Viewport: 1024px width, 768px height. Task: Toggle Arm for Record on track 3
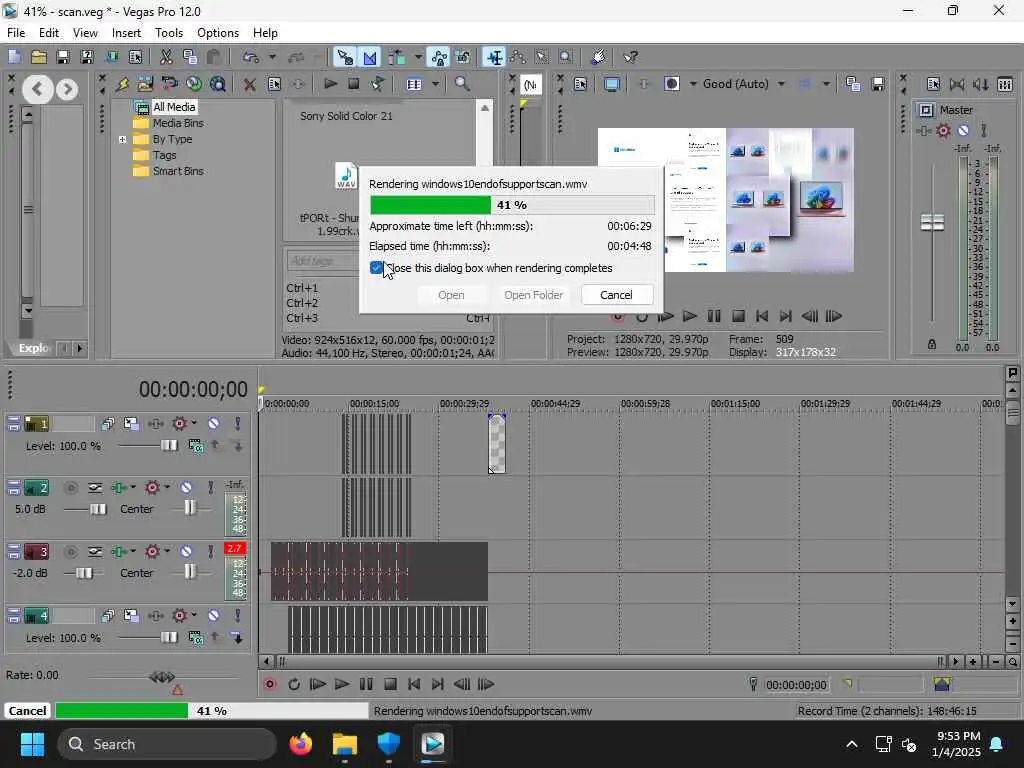click(x=71, y=552)
